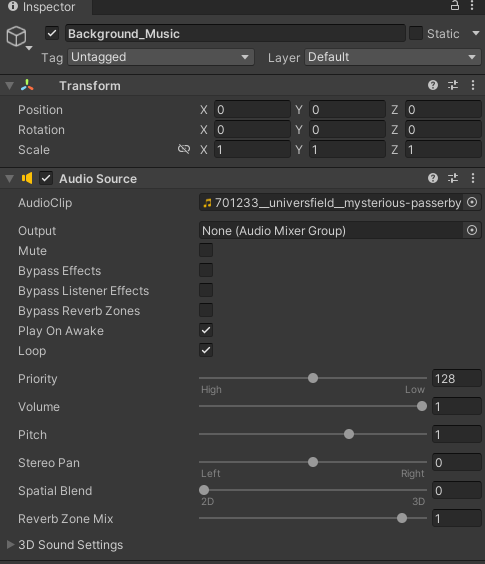The image size is (485, 564).
Task: Click the Position Z field
Action: pyautogui.click(x=443, y=109)
